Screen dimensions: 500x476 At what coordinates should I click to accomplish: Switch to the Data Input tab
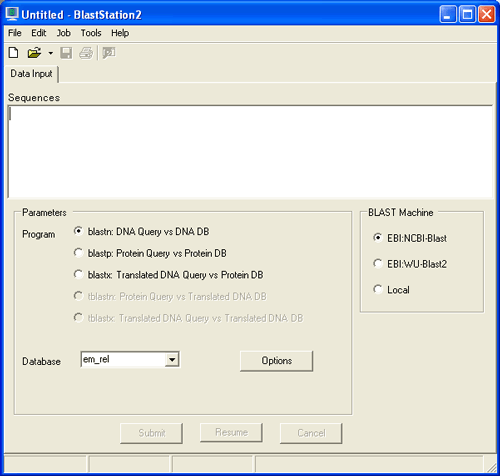(31, 74)
